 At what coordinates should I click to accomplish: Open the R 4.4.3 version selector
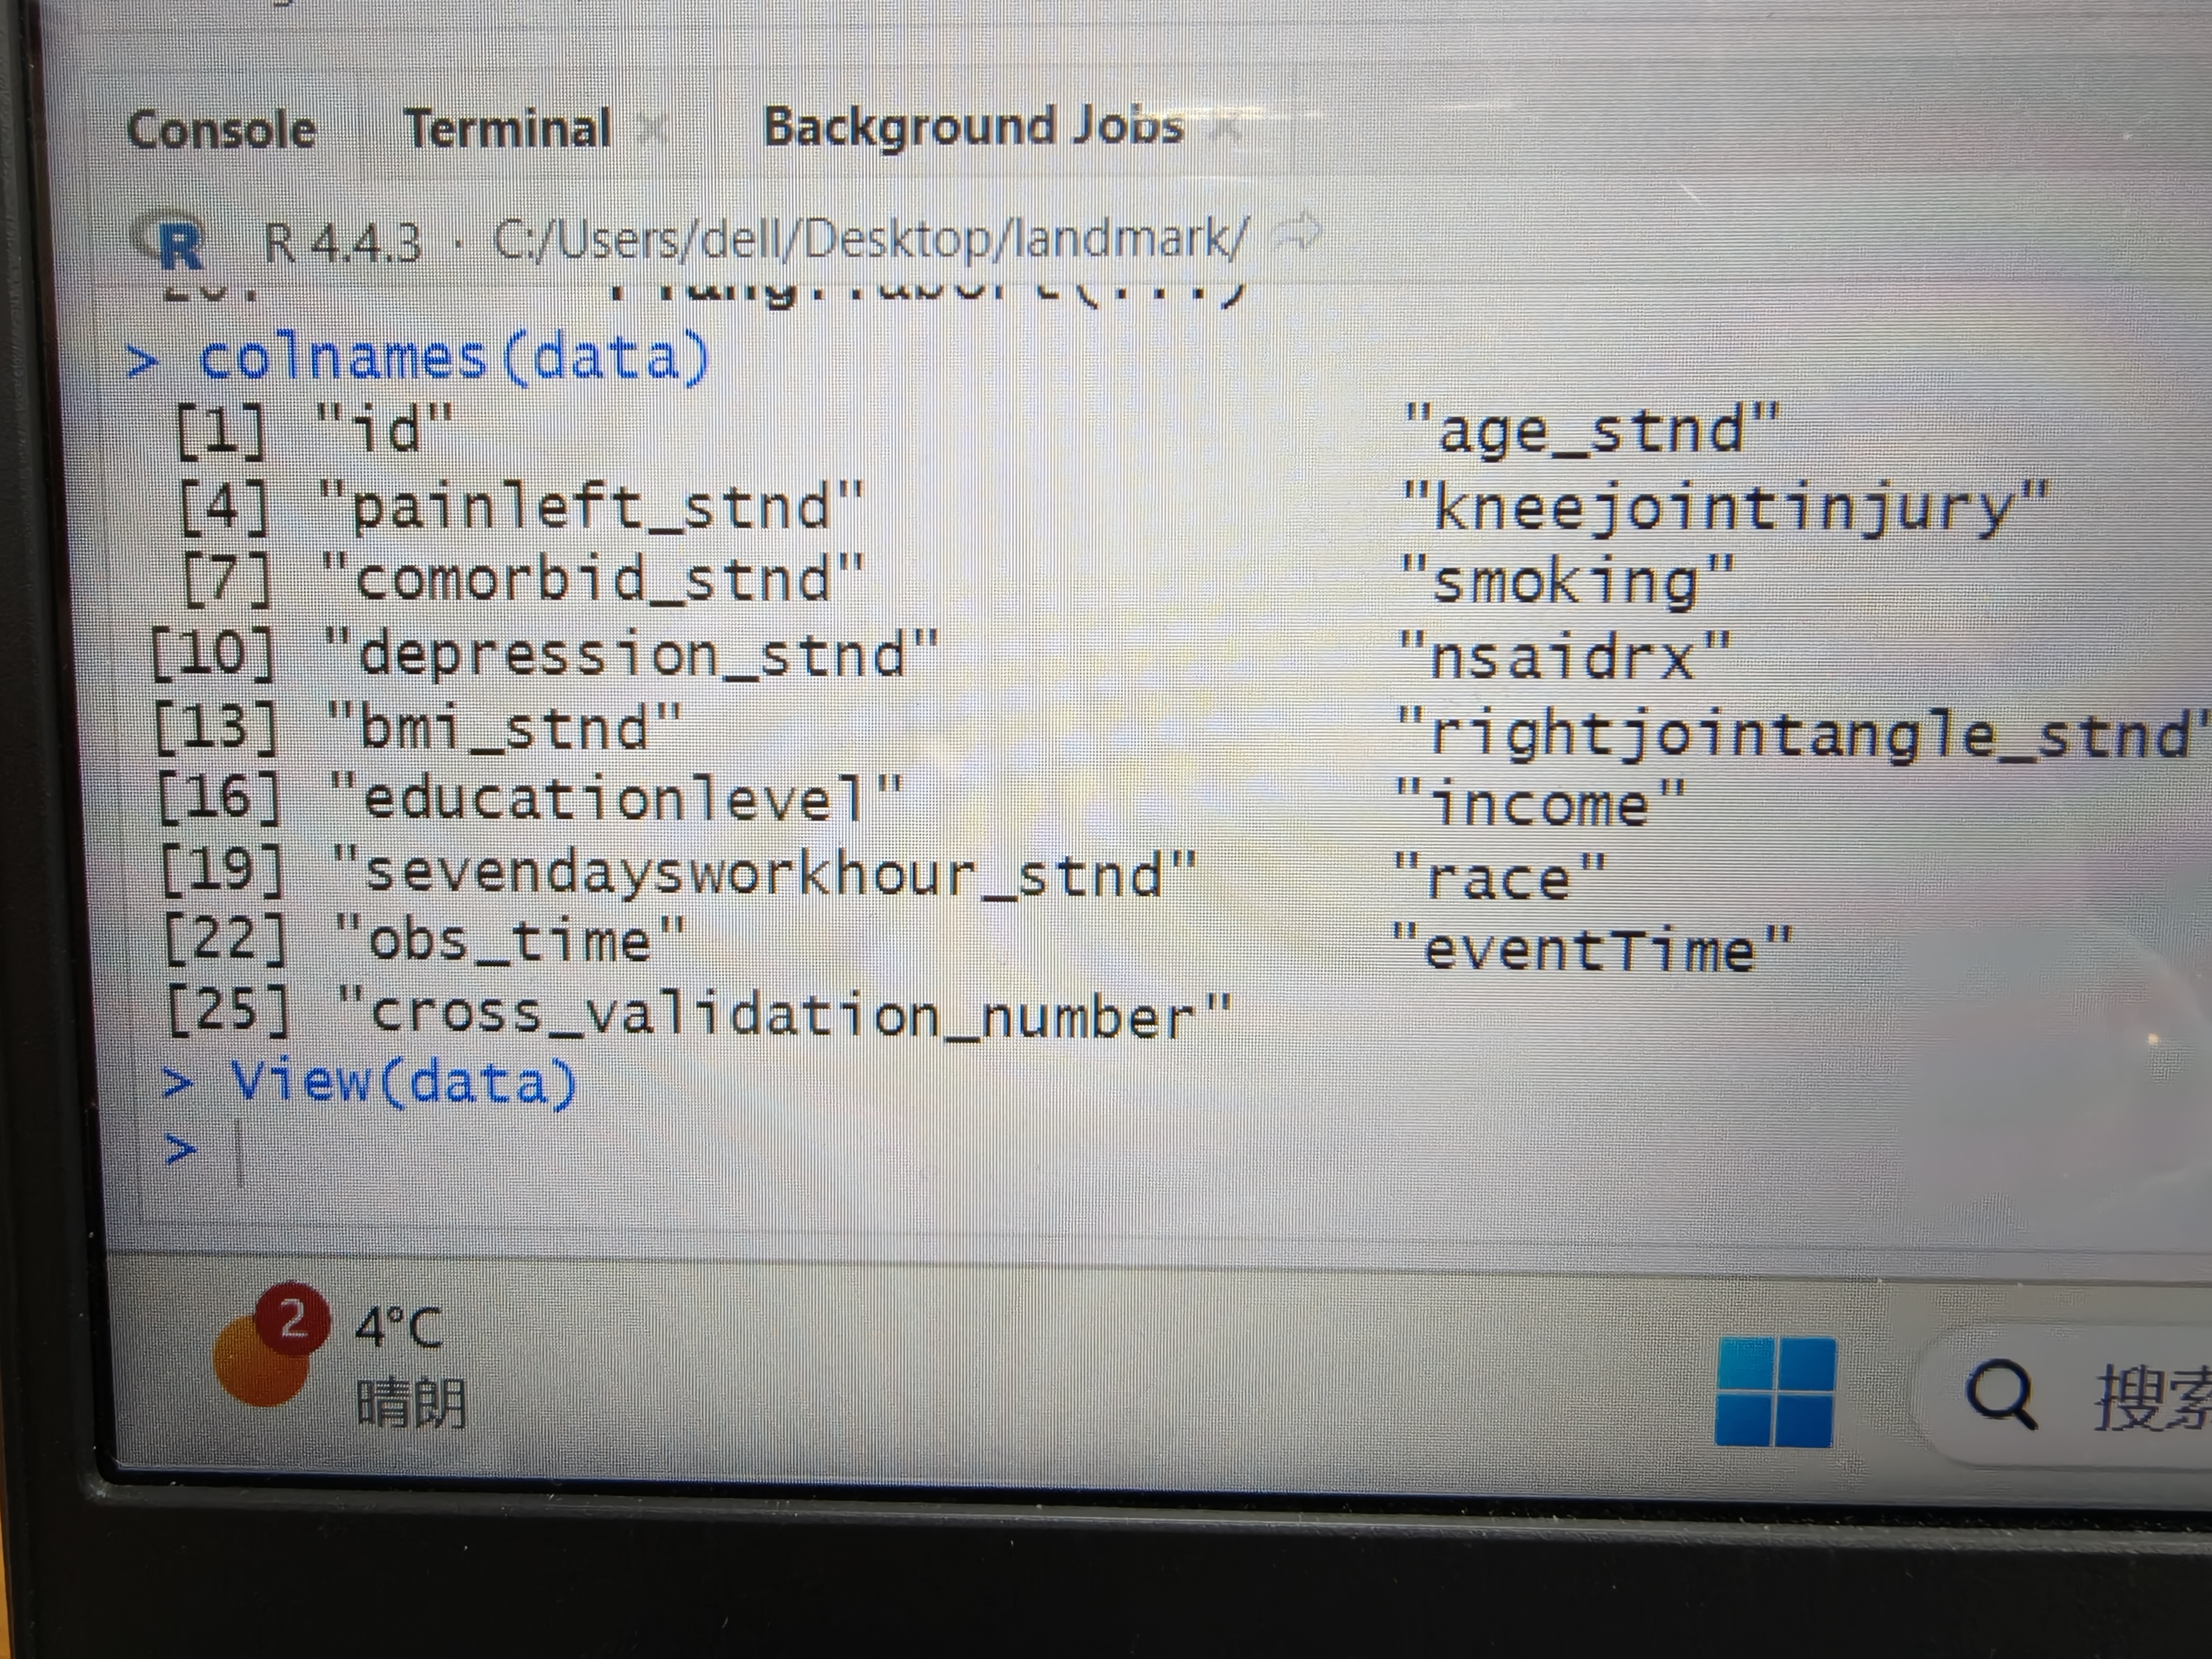pos(343,242)
